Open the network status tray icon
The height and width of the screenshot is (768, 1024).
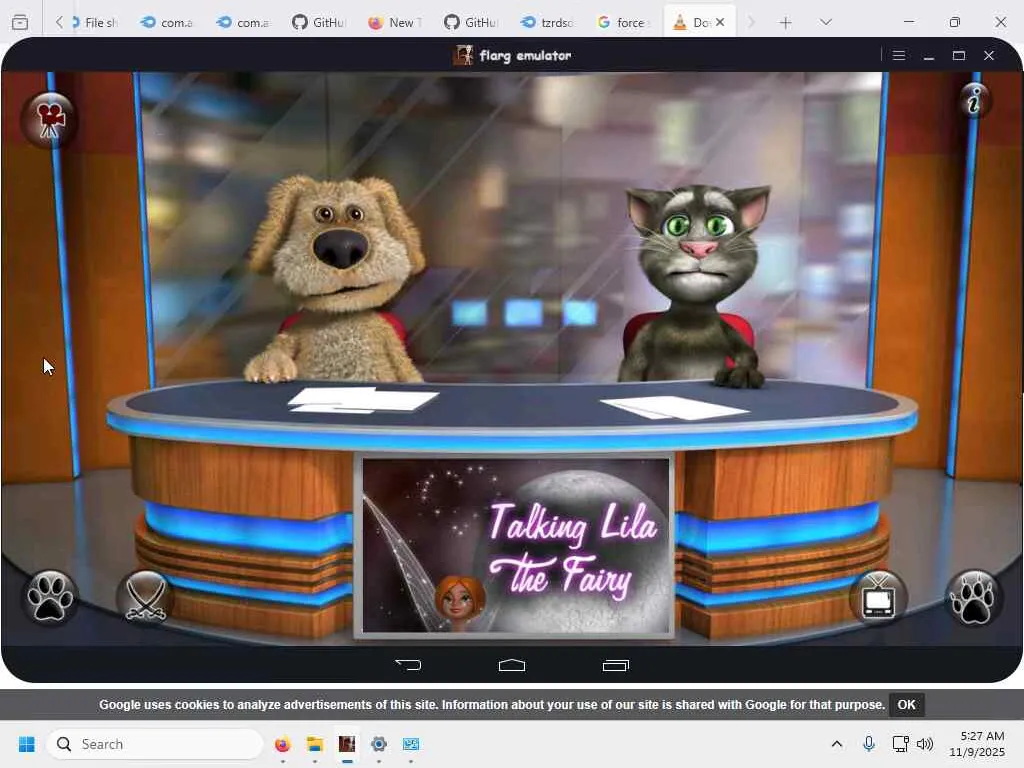(x=900, y=744)
